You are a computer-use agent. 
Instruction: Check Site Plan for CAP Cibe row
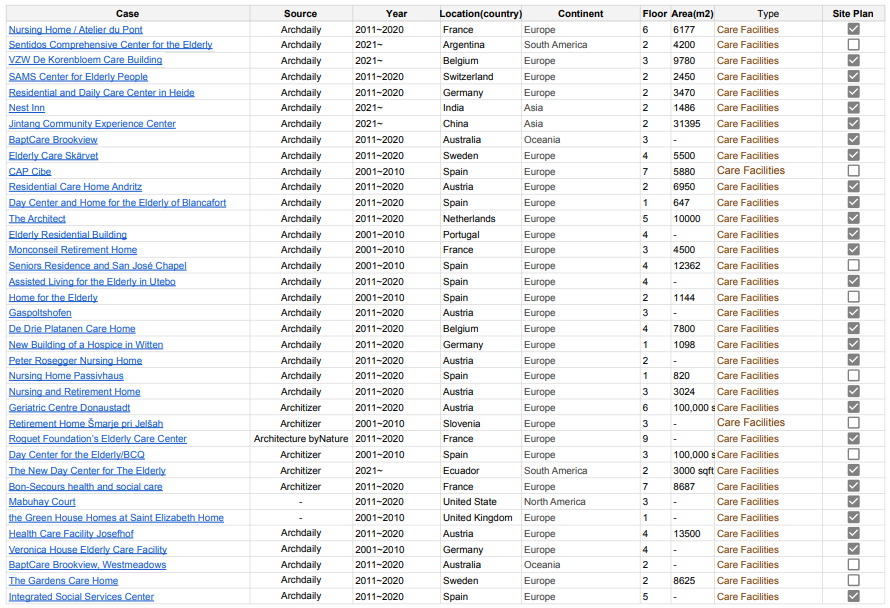tap(853, 171)
